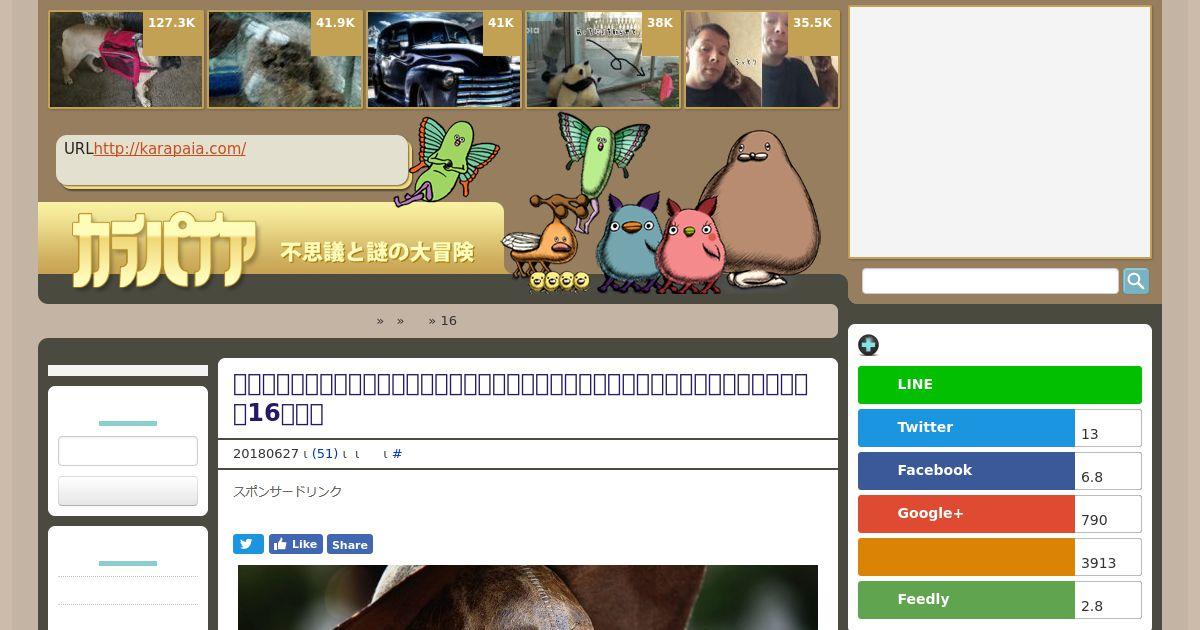The height and width of the screenshot is (630, 1200).
Task: Open the fluffy animal thumbnail 41.9K
Action: (285, 60)
